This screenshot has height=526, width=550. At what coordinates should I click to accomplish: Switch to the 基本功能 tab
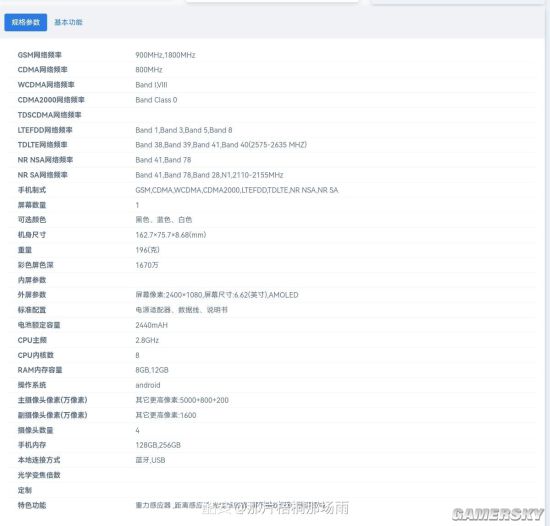click(x=68, y=22)
